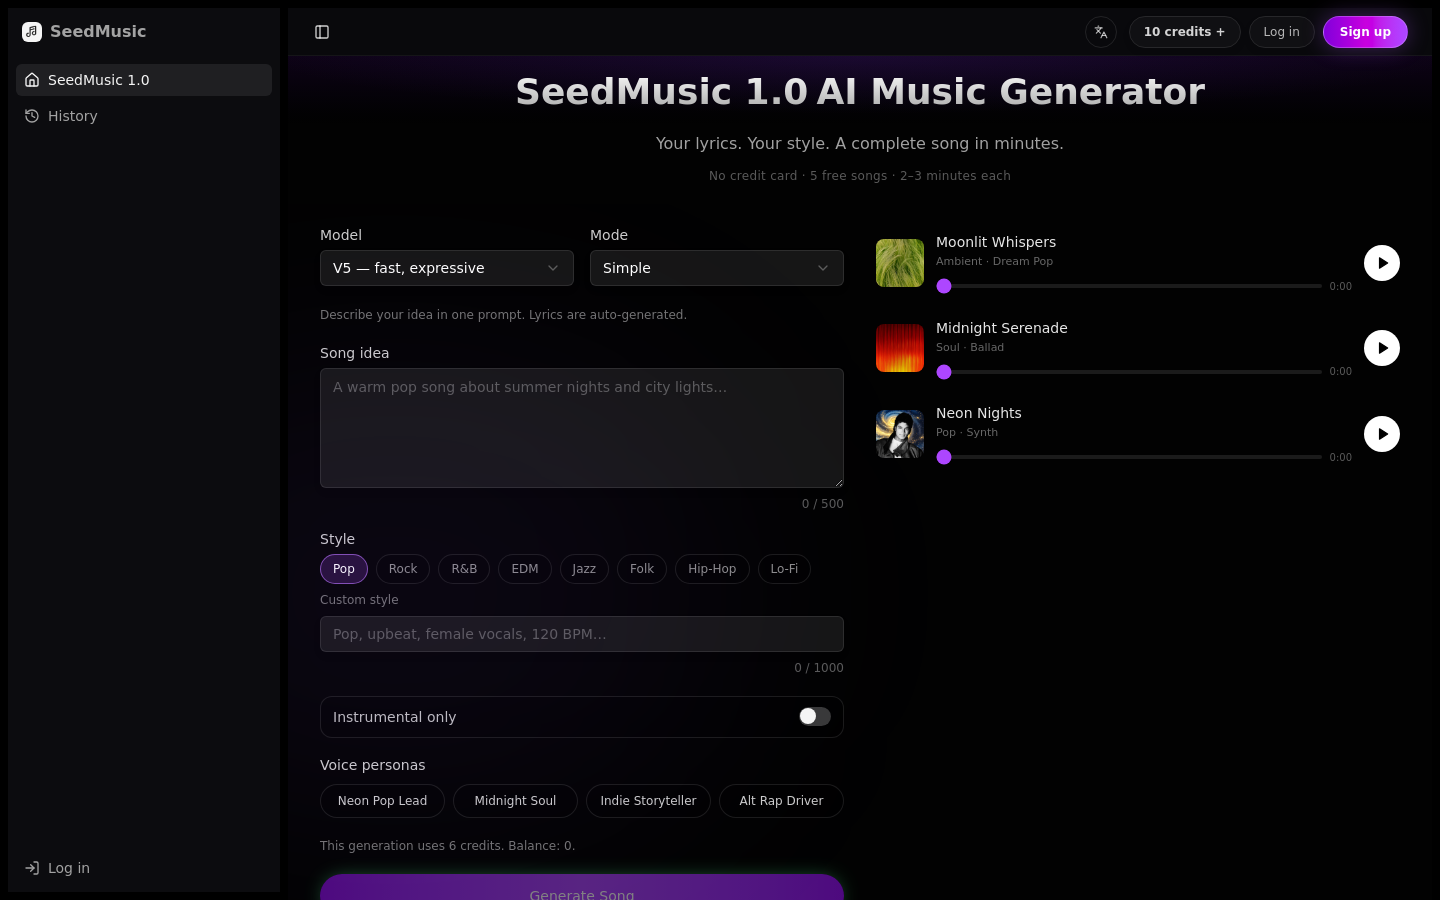Open the Mode dropdown set to Simple
Viewport: 1440px width, 900px height.
click(x=717, y=268)
